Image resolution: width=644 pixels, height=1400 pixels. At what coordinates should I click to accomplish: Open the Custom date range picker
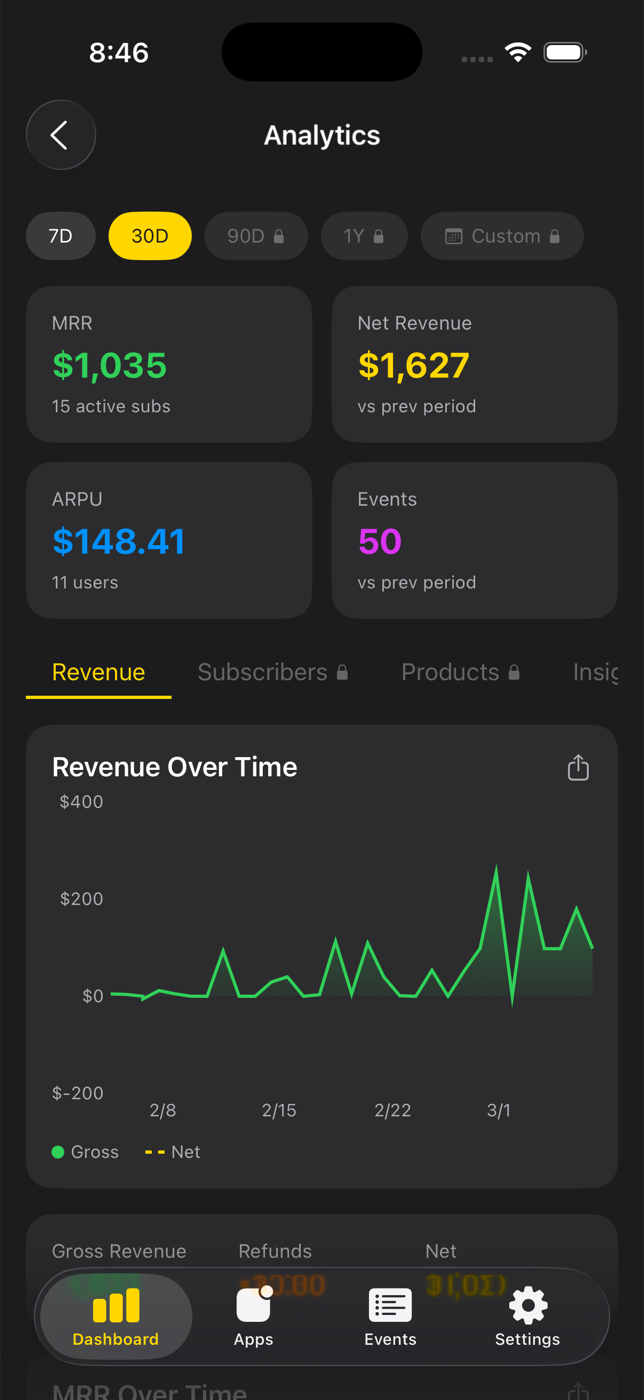(502, 236)
